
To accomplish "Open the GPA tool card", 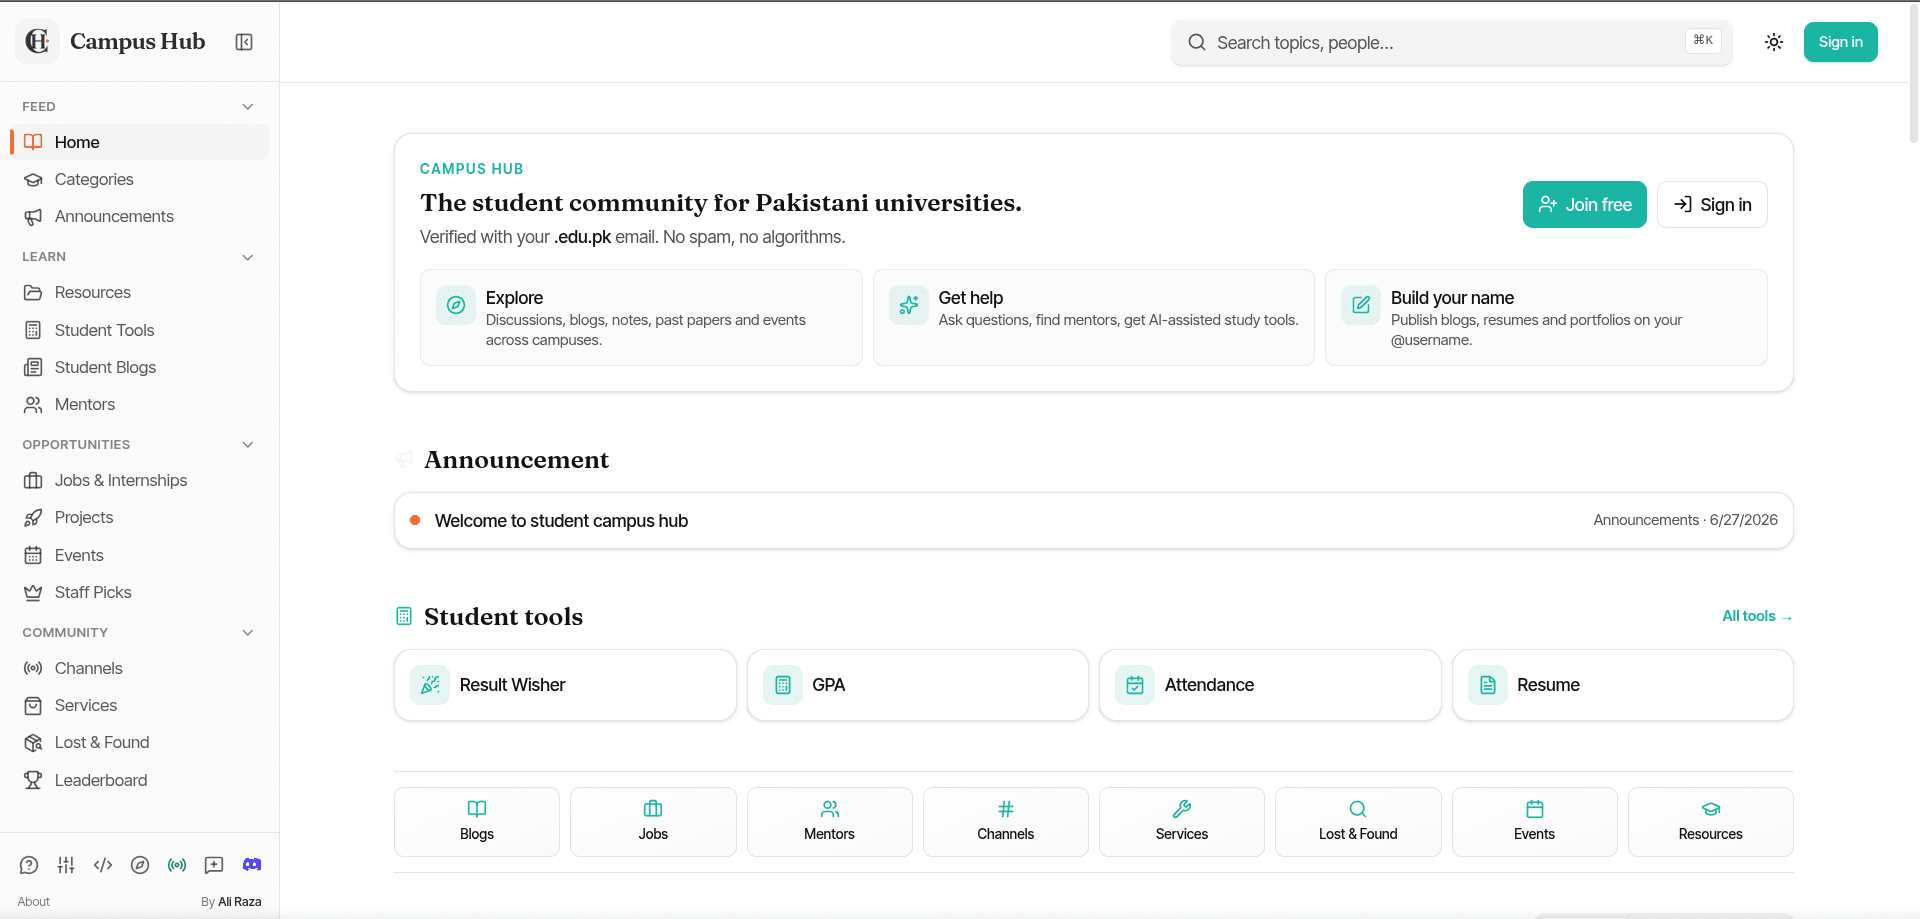I will coord(918,685).
